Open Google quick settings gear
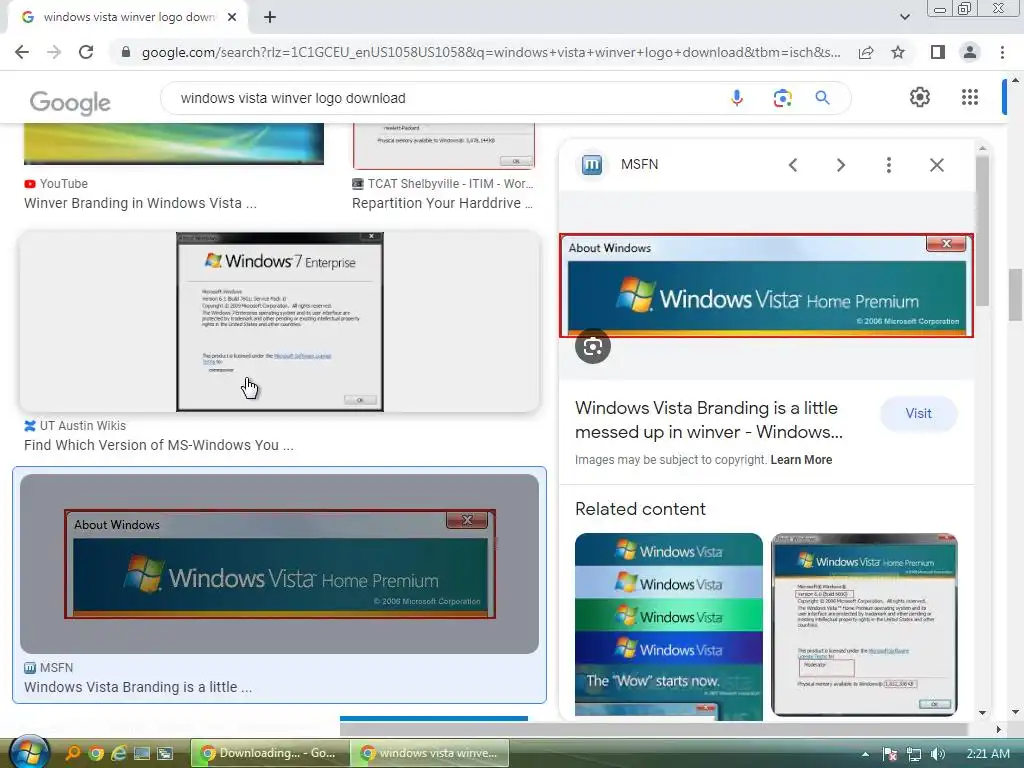This screenshot has height=768, width=1024. pos(920,97)
